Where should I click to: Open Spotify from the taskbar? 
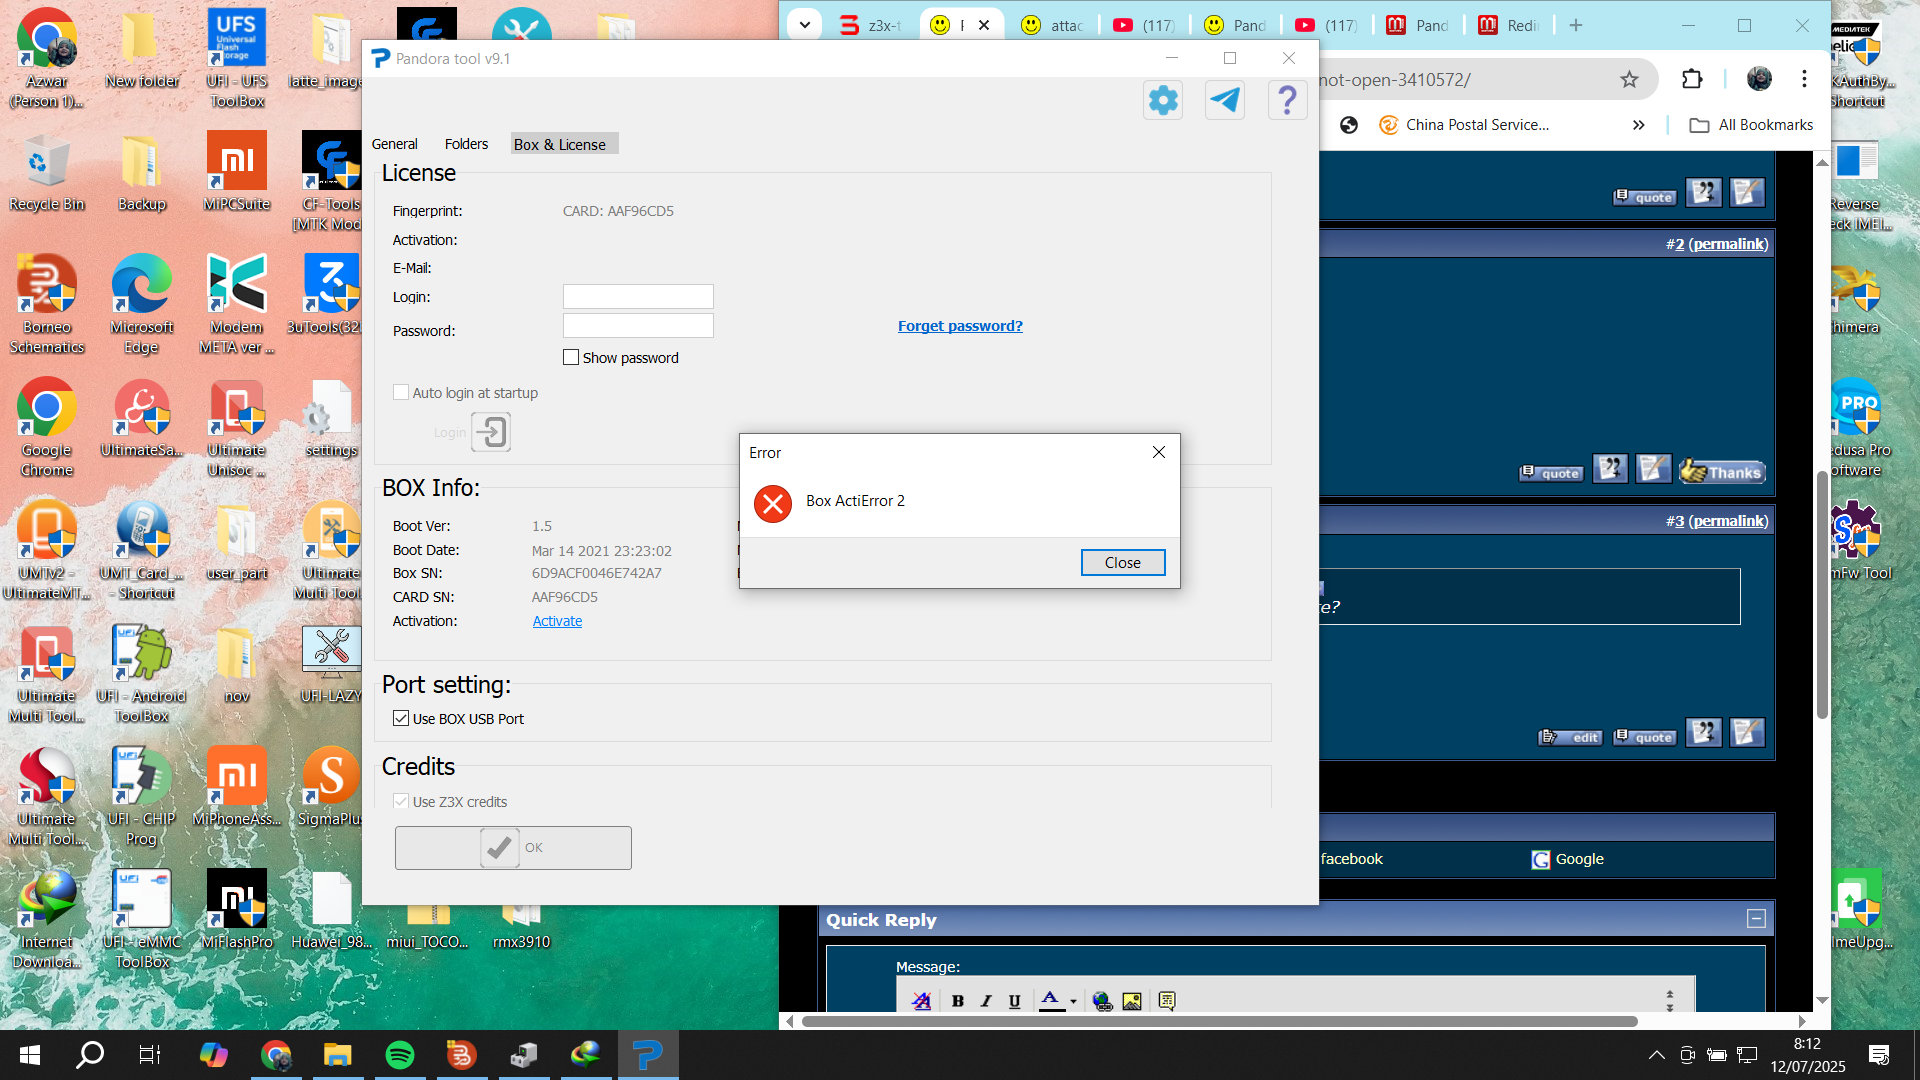[400, 1055]
